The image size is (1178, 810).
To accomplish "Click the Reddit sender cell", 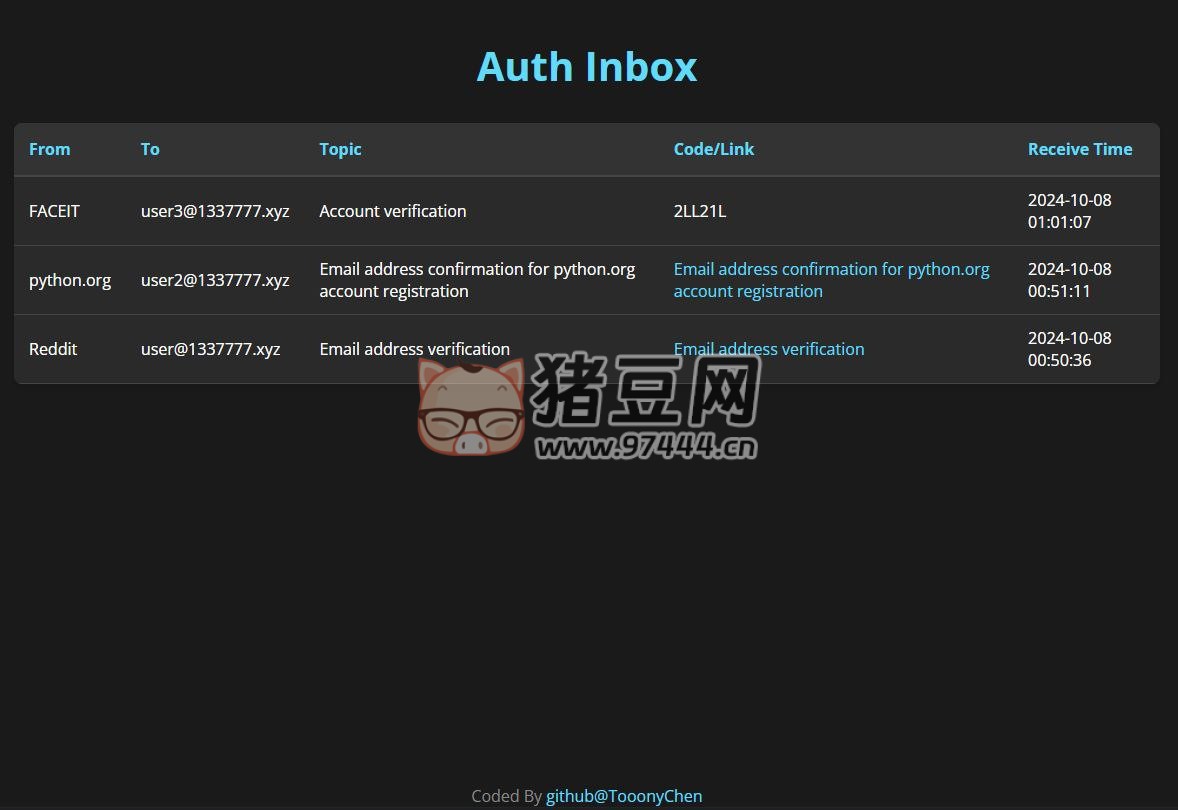I will pyautogui.click(x=53, y=349).
